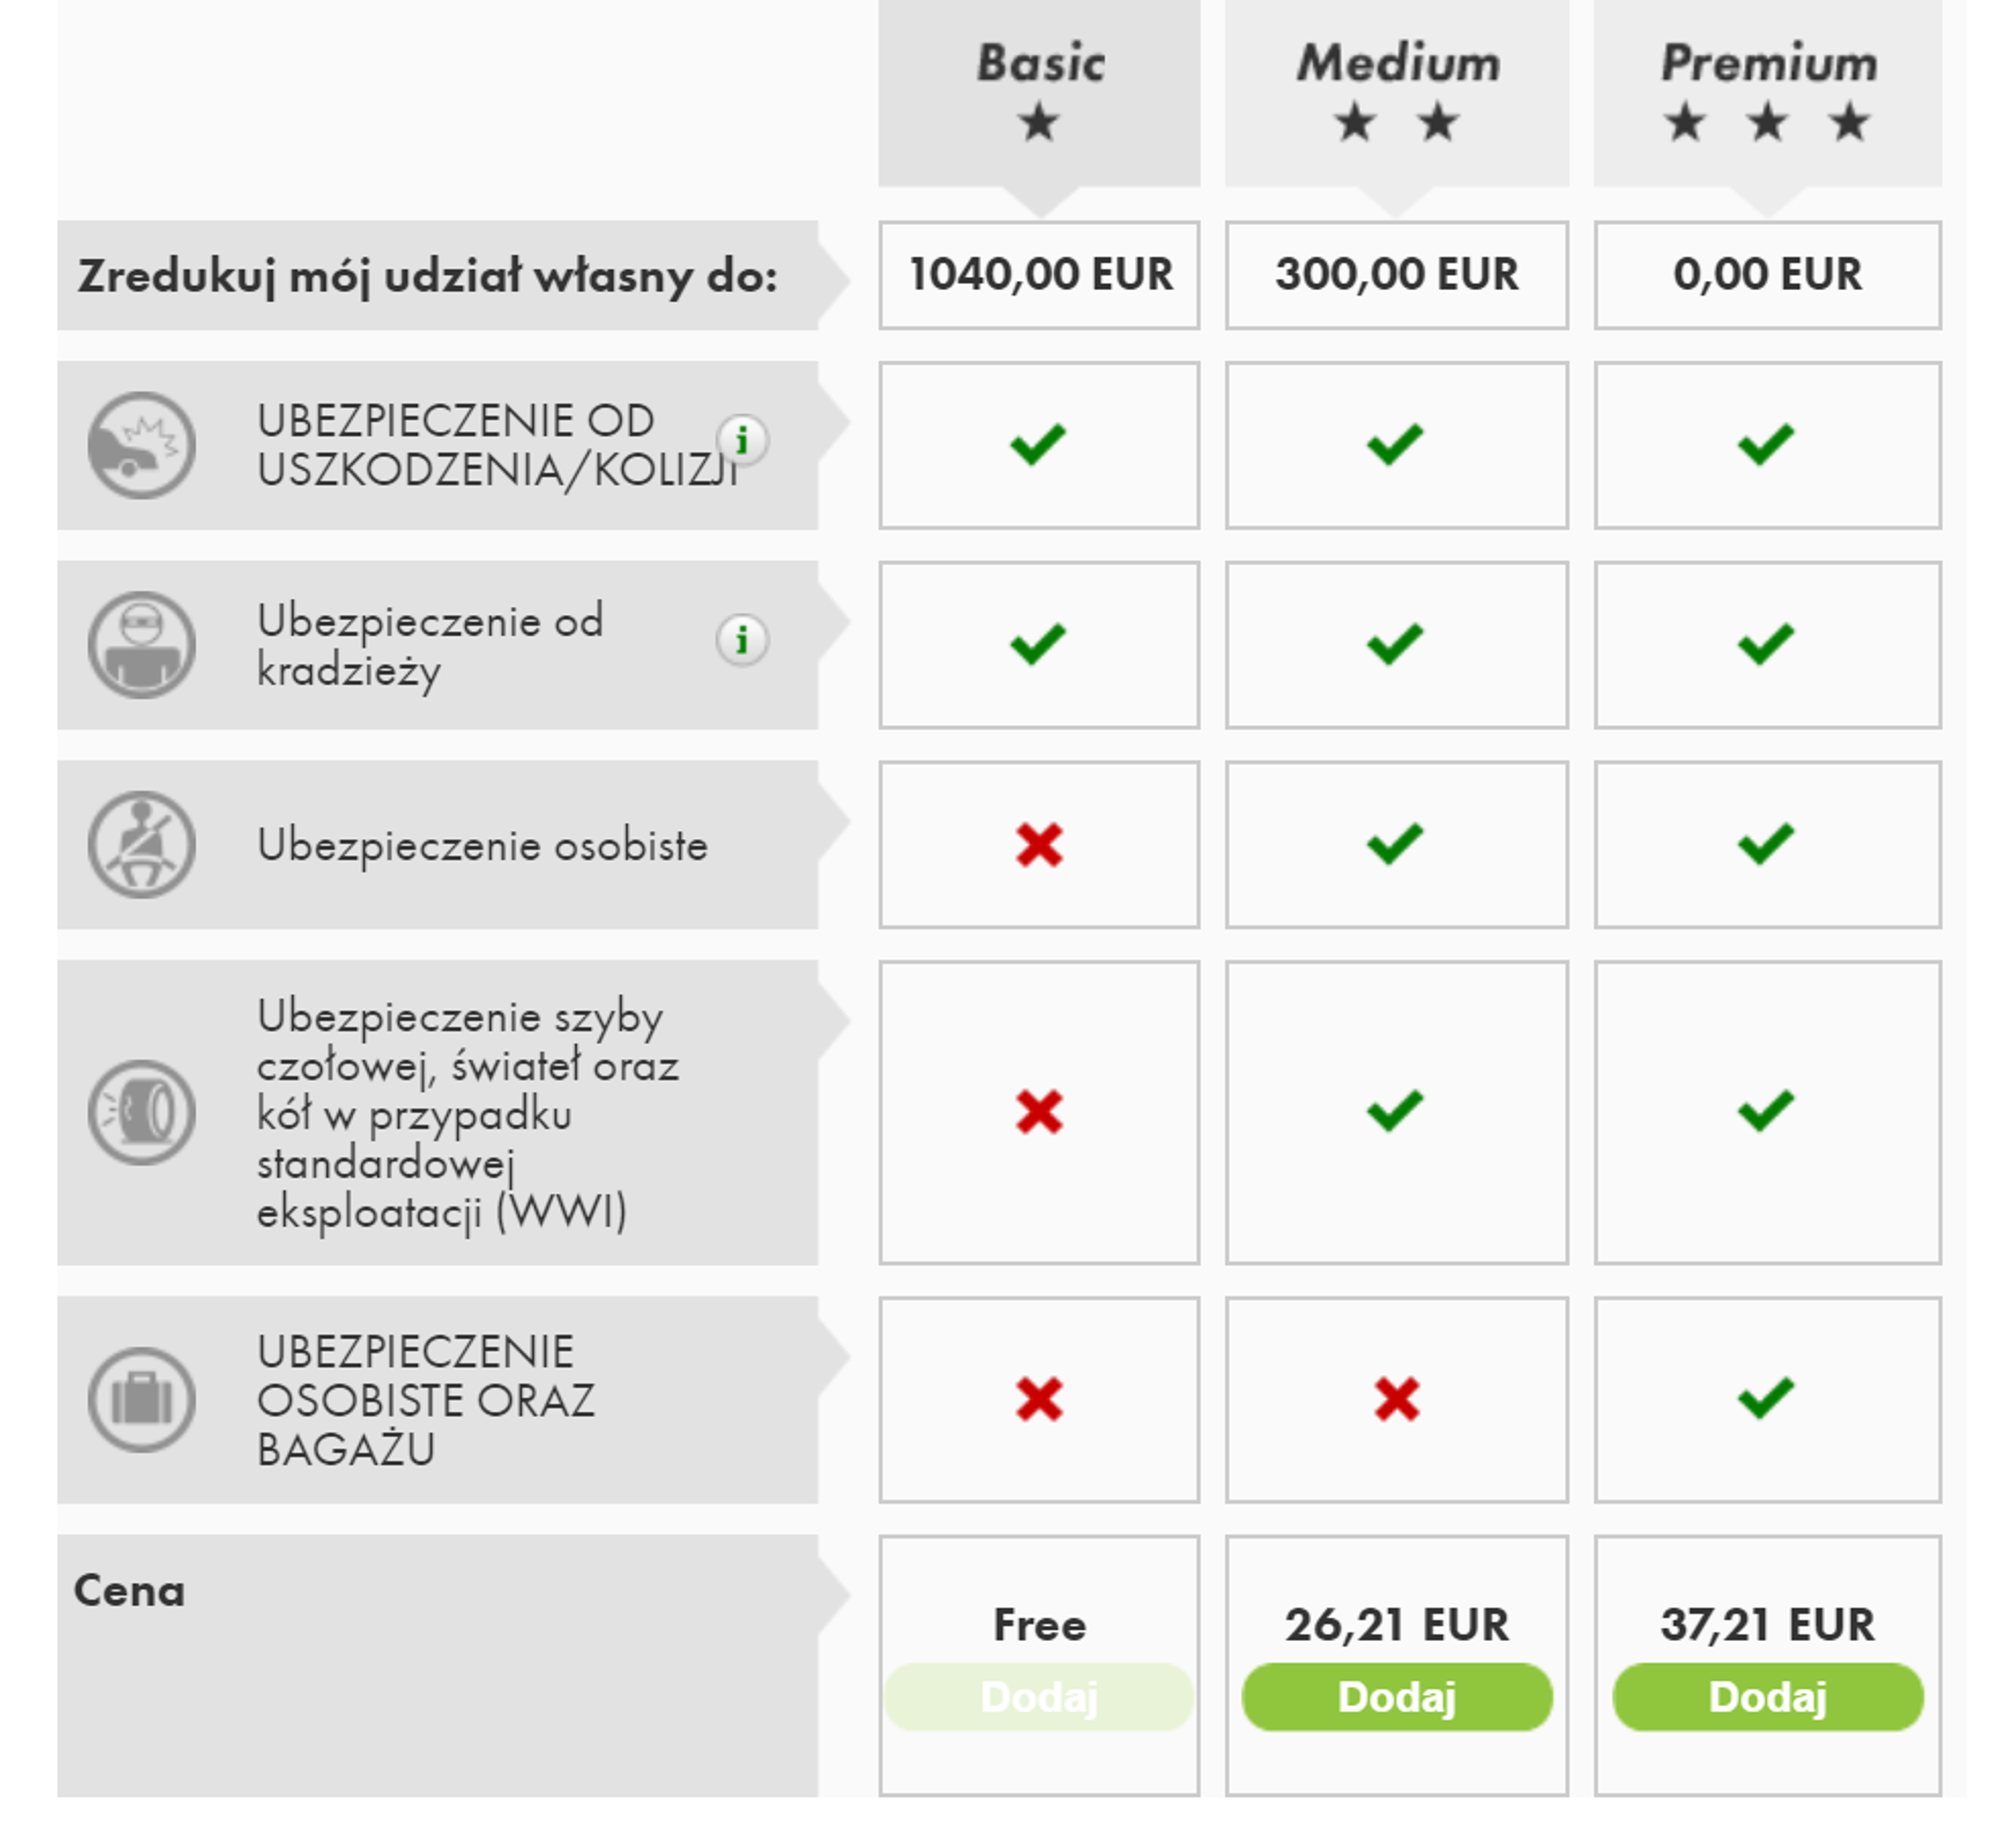Select the Premium package header
Viewport: 1995px width, 1848px height.
pos(1767,93)
